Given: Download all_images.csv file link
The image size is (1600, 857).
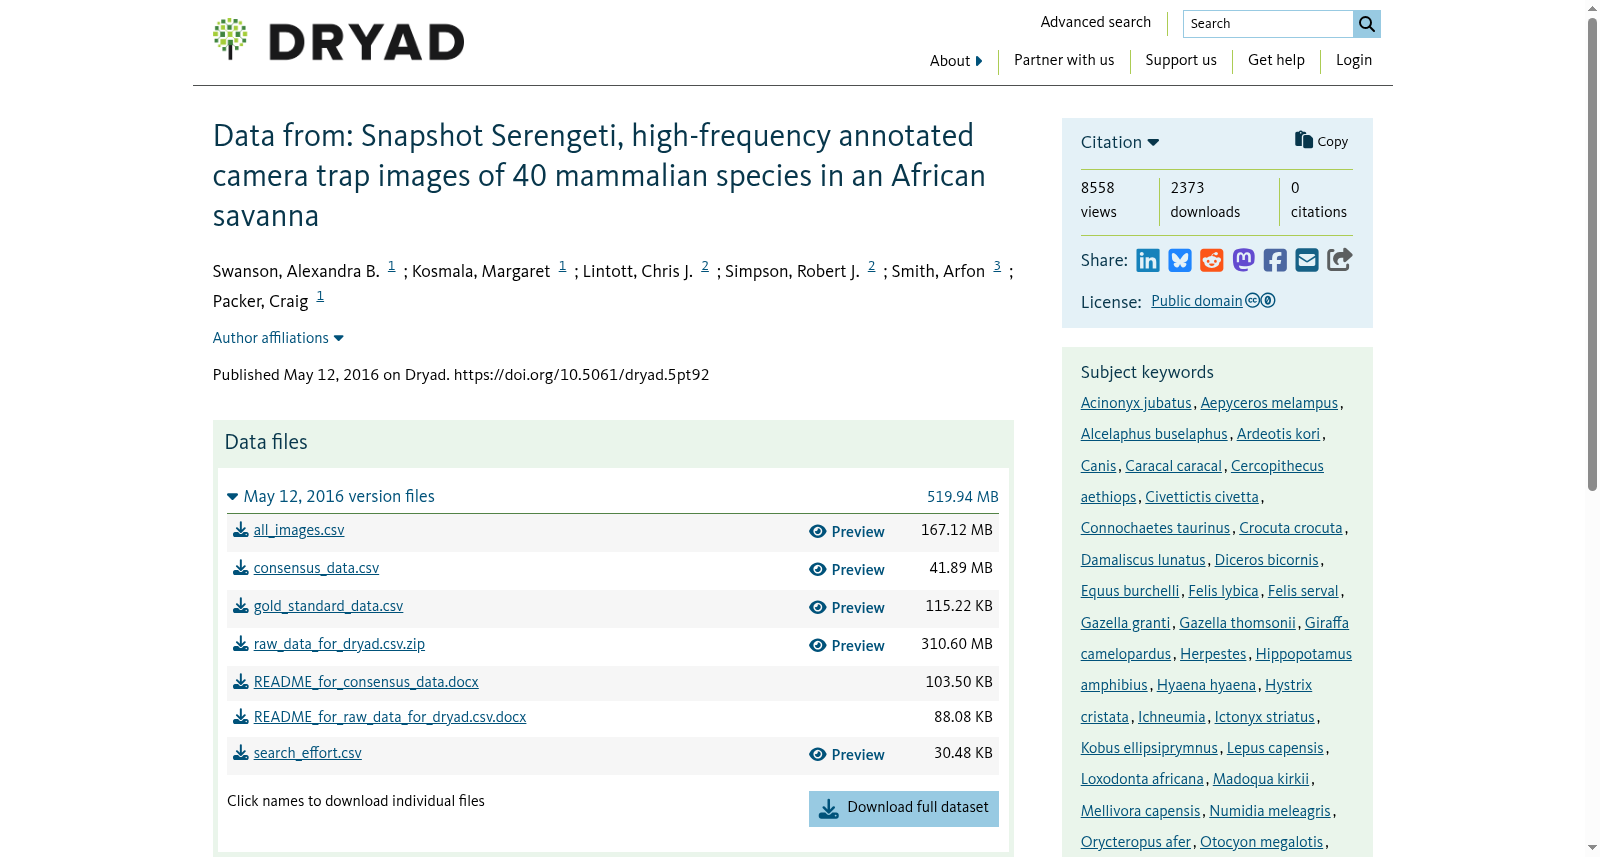Looking at the screenshot, I should click(299, 530).
